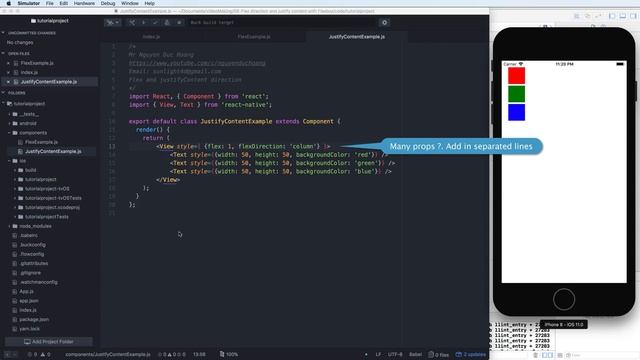
Task: Expand the build folder under ios
Action: point(15,170)
